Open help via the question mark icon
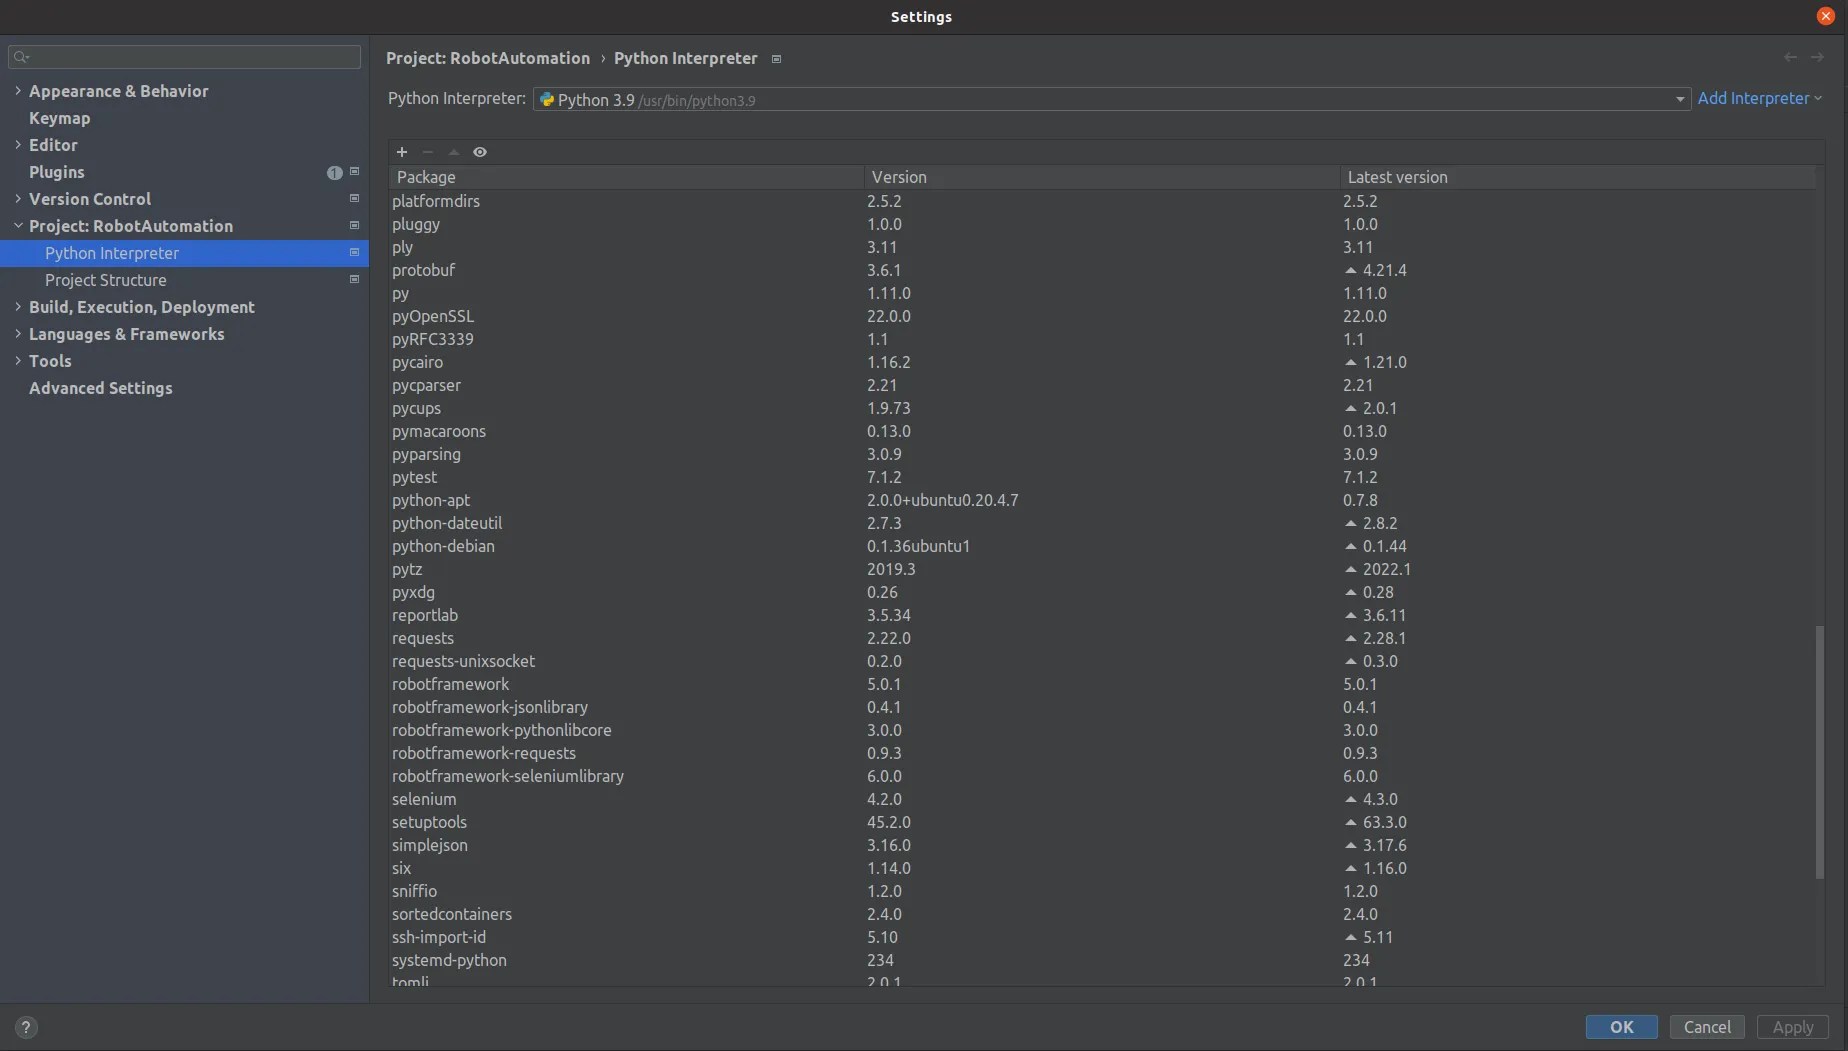The height and width of the screenshot is (1051, 1848). click(26, 1027)
